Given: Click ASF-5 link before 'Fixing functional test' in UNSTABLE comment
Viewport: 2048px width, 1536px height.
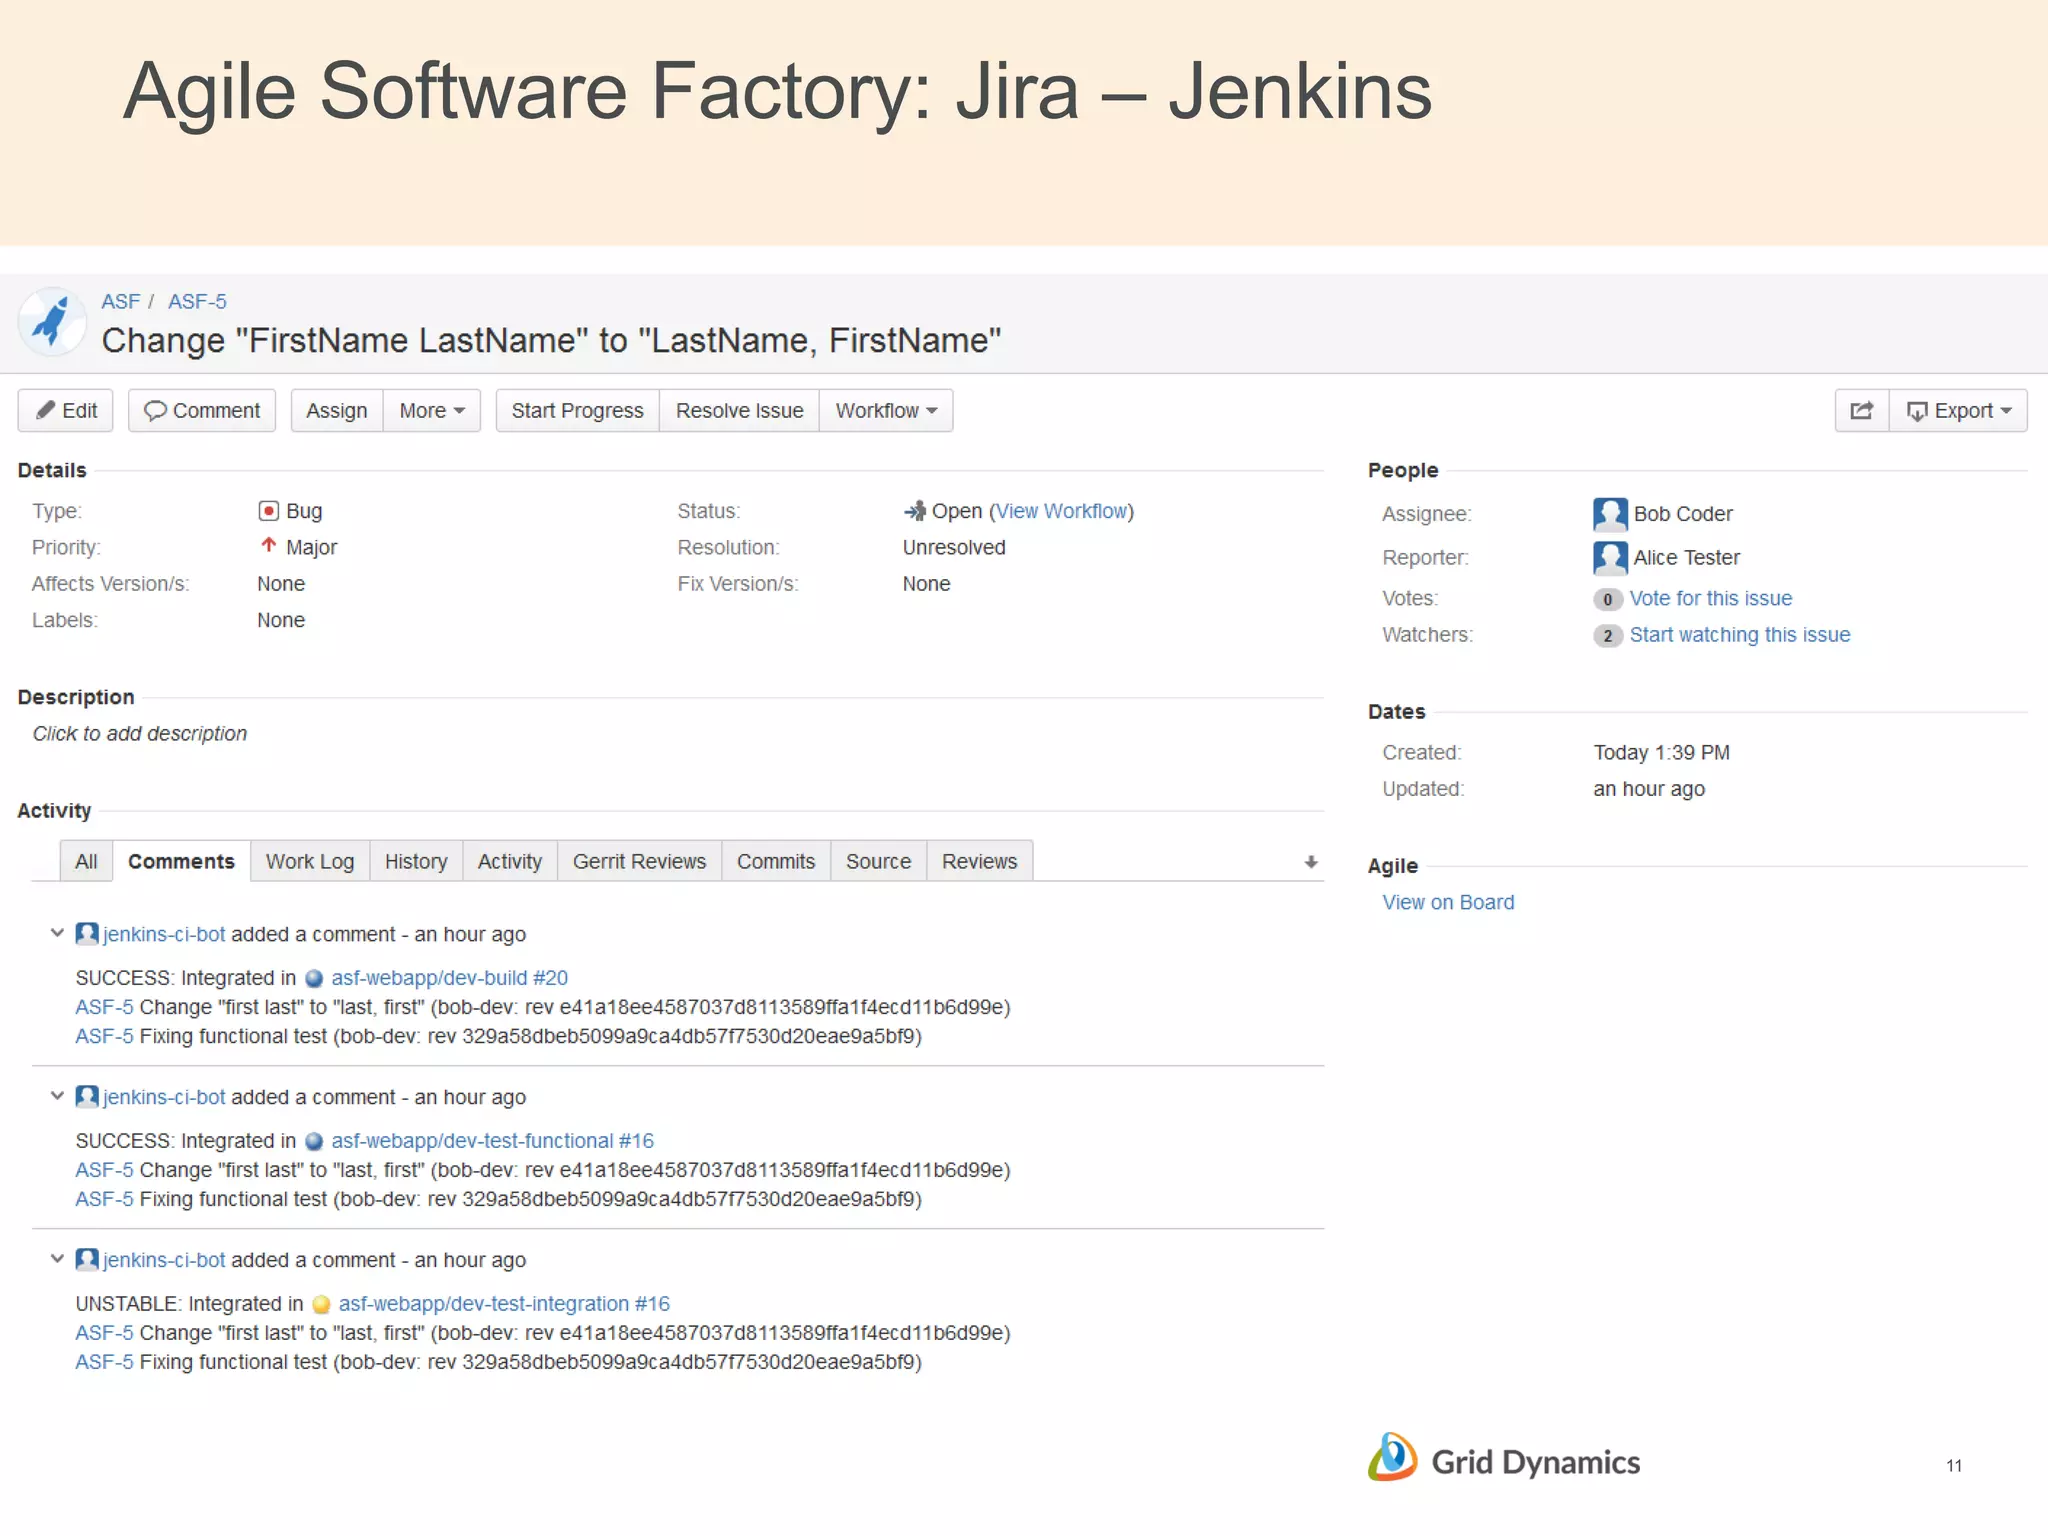Looking at the screenshot, I should coord(104,1362).
